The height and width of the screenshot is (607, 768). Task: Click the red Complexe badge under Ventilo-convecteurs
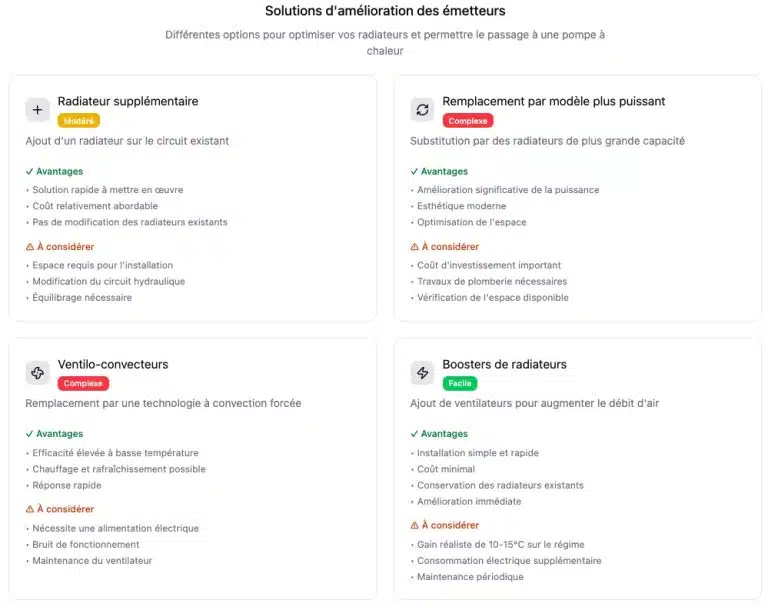(x=83, y=383)
